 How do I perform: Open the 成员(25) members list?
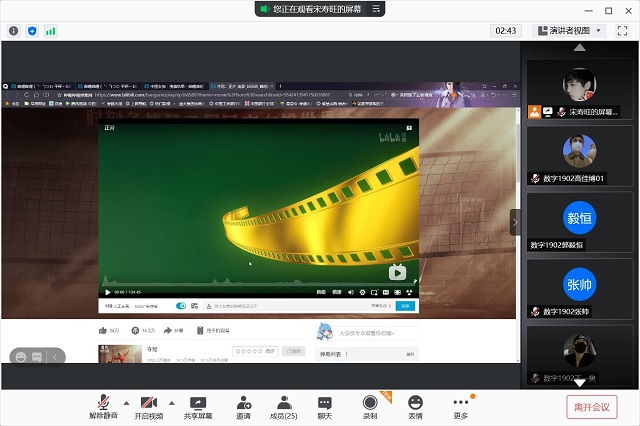tap(284, 402)
